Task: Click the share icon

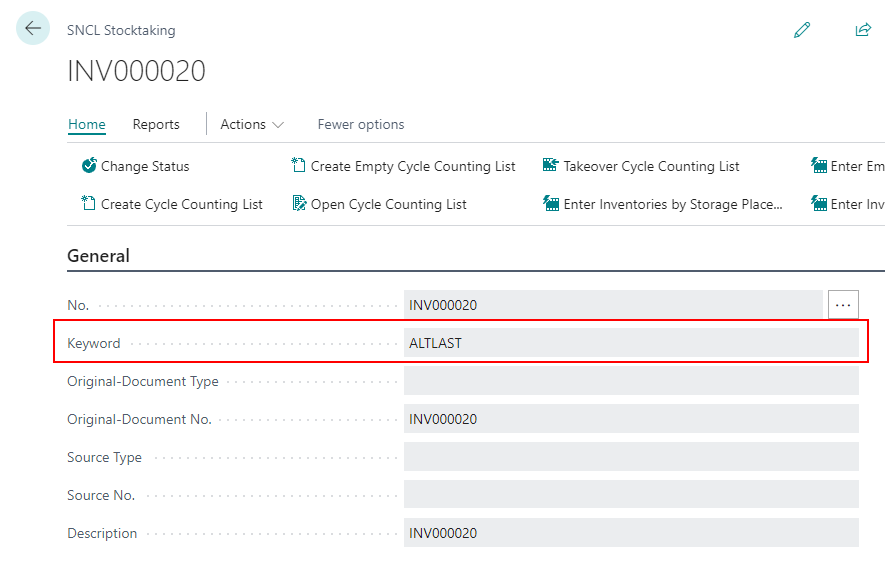Action: [863, 30]
